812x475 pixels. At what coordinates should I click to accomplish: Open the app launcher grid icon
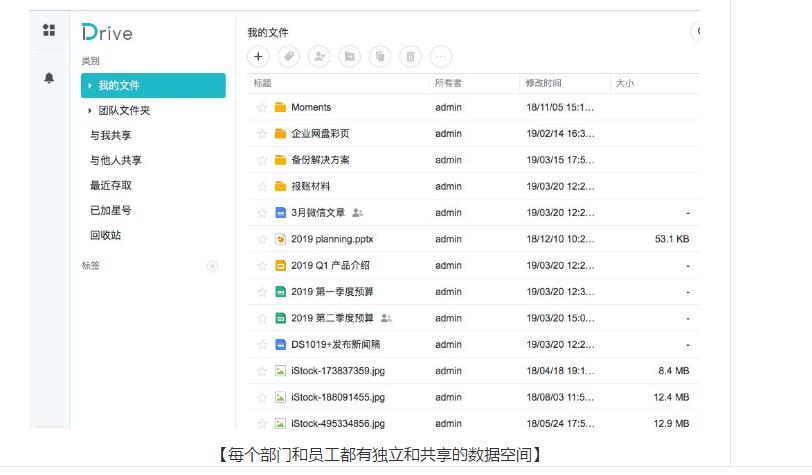(49, 30)
